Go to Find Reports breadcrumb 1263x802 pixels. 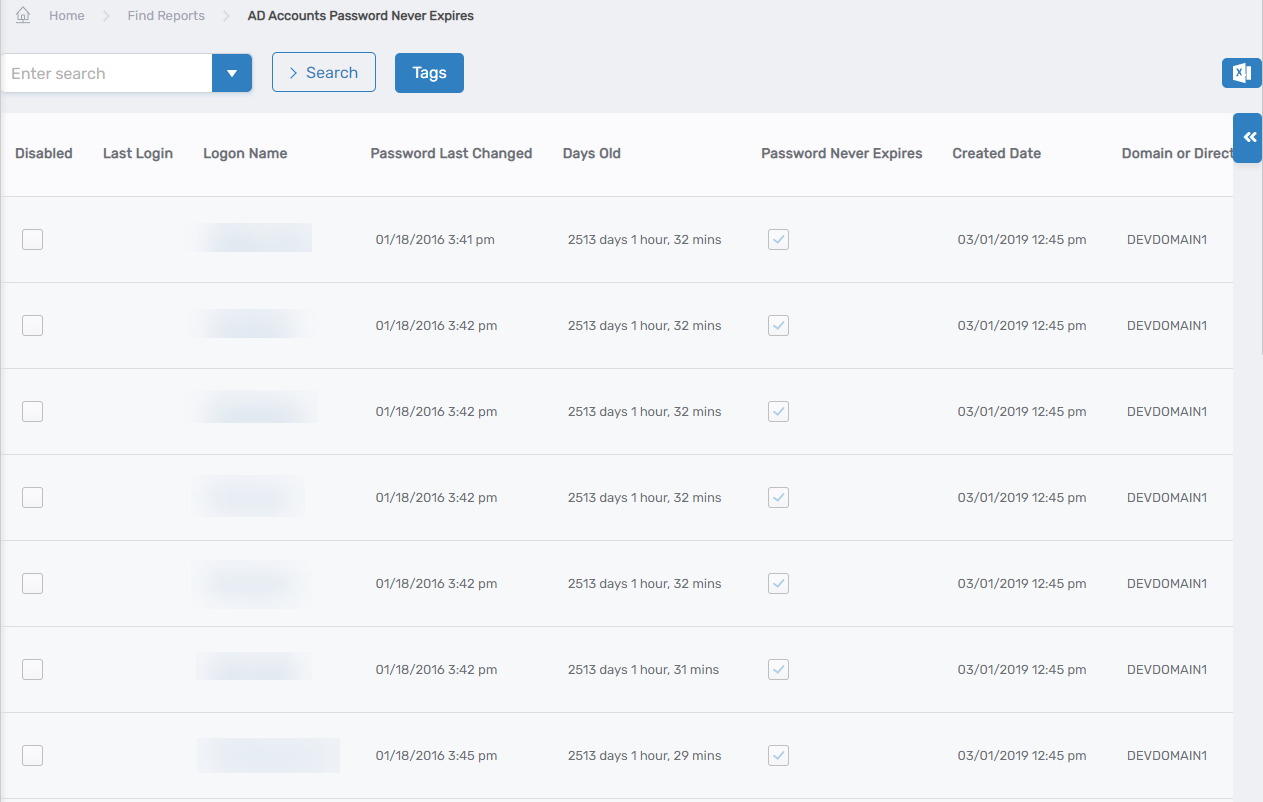pos(166,16)
